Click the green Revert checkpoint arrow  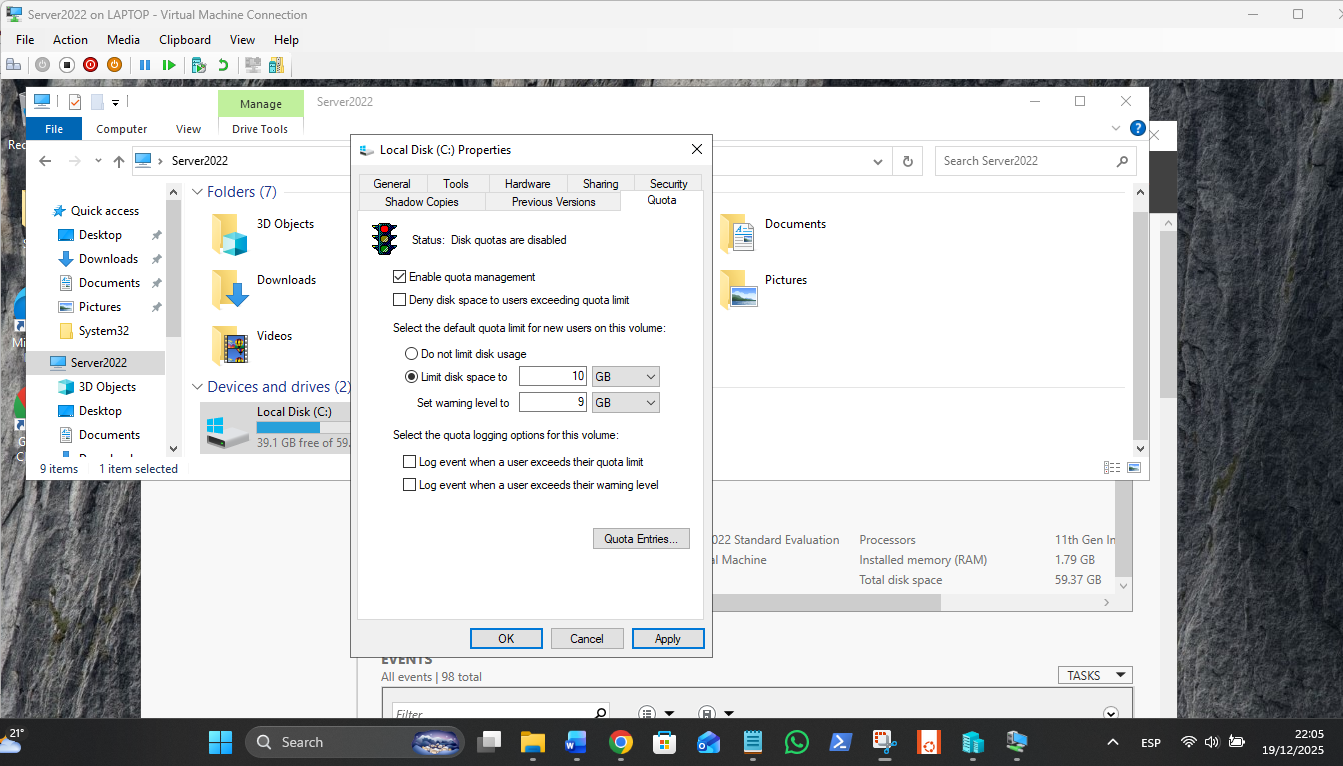click(223, 65)
